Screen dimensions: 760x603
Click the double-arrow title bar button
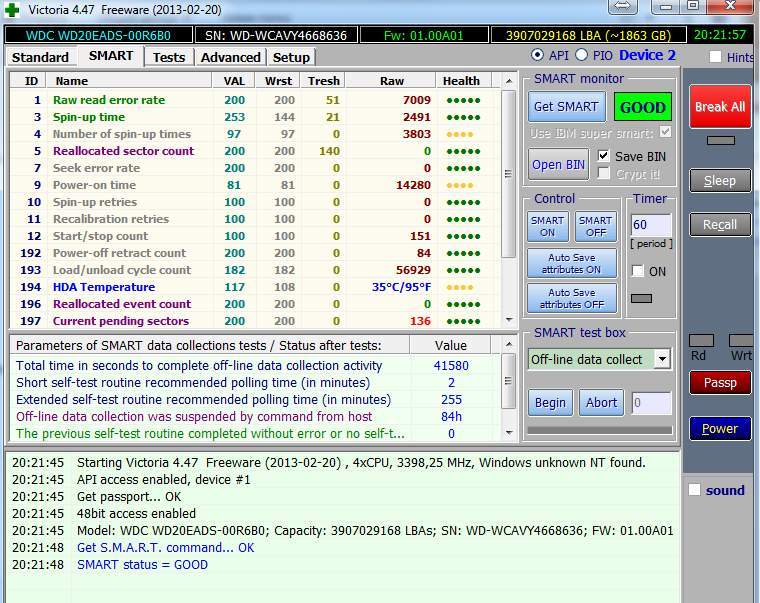click(x=622, y=6)
